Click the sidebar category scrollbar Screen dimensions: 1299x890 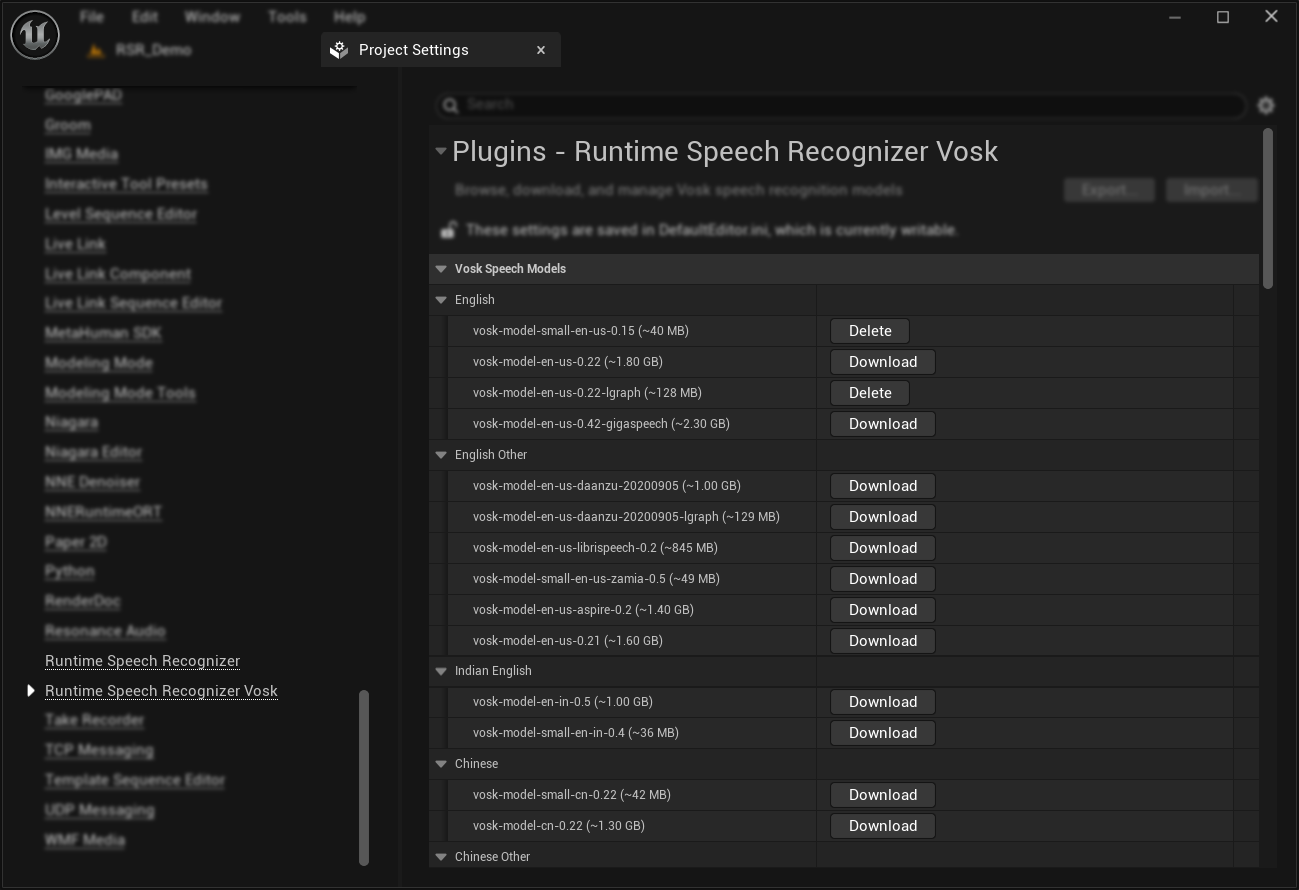pos(364,777)
